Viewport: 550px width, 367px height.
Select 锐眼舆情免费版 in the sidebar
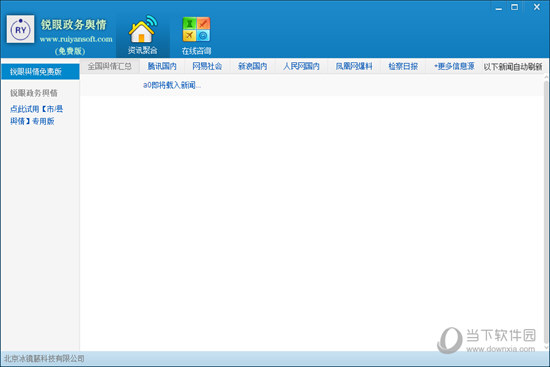click(x=40, y=72)
